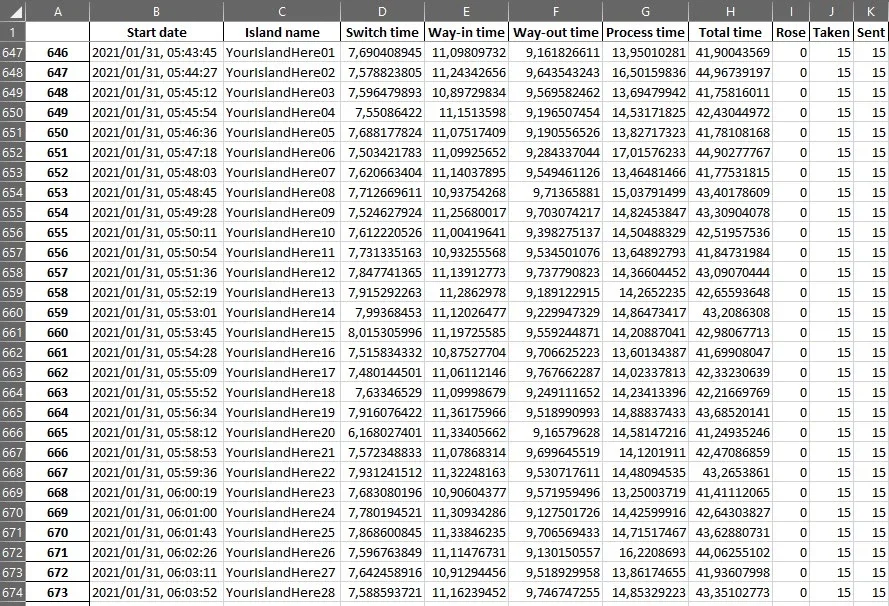
Task: Select way-out time 9,398275137
Action: (x=555, y=232)
